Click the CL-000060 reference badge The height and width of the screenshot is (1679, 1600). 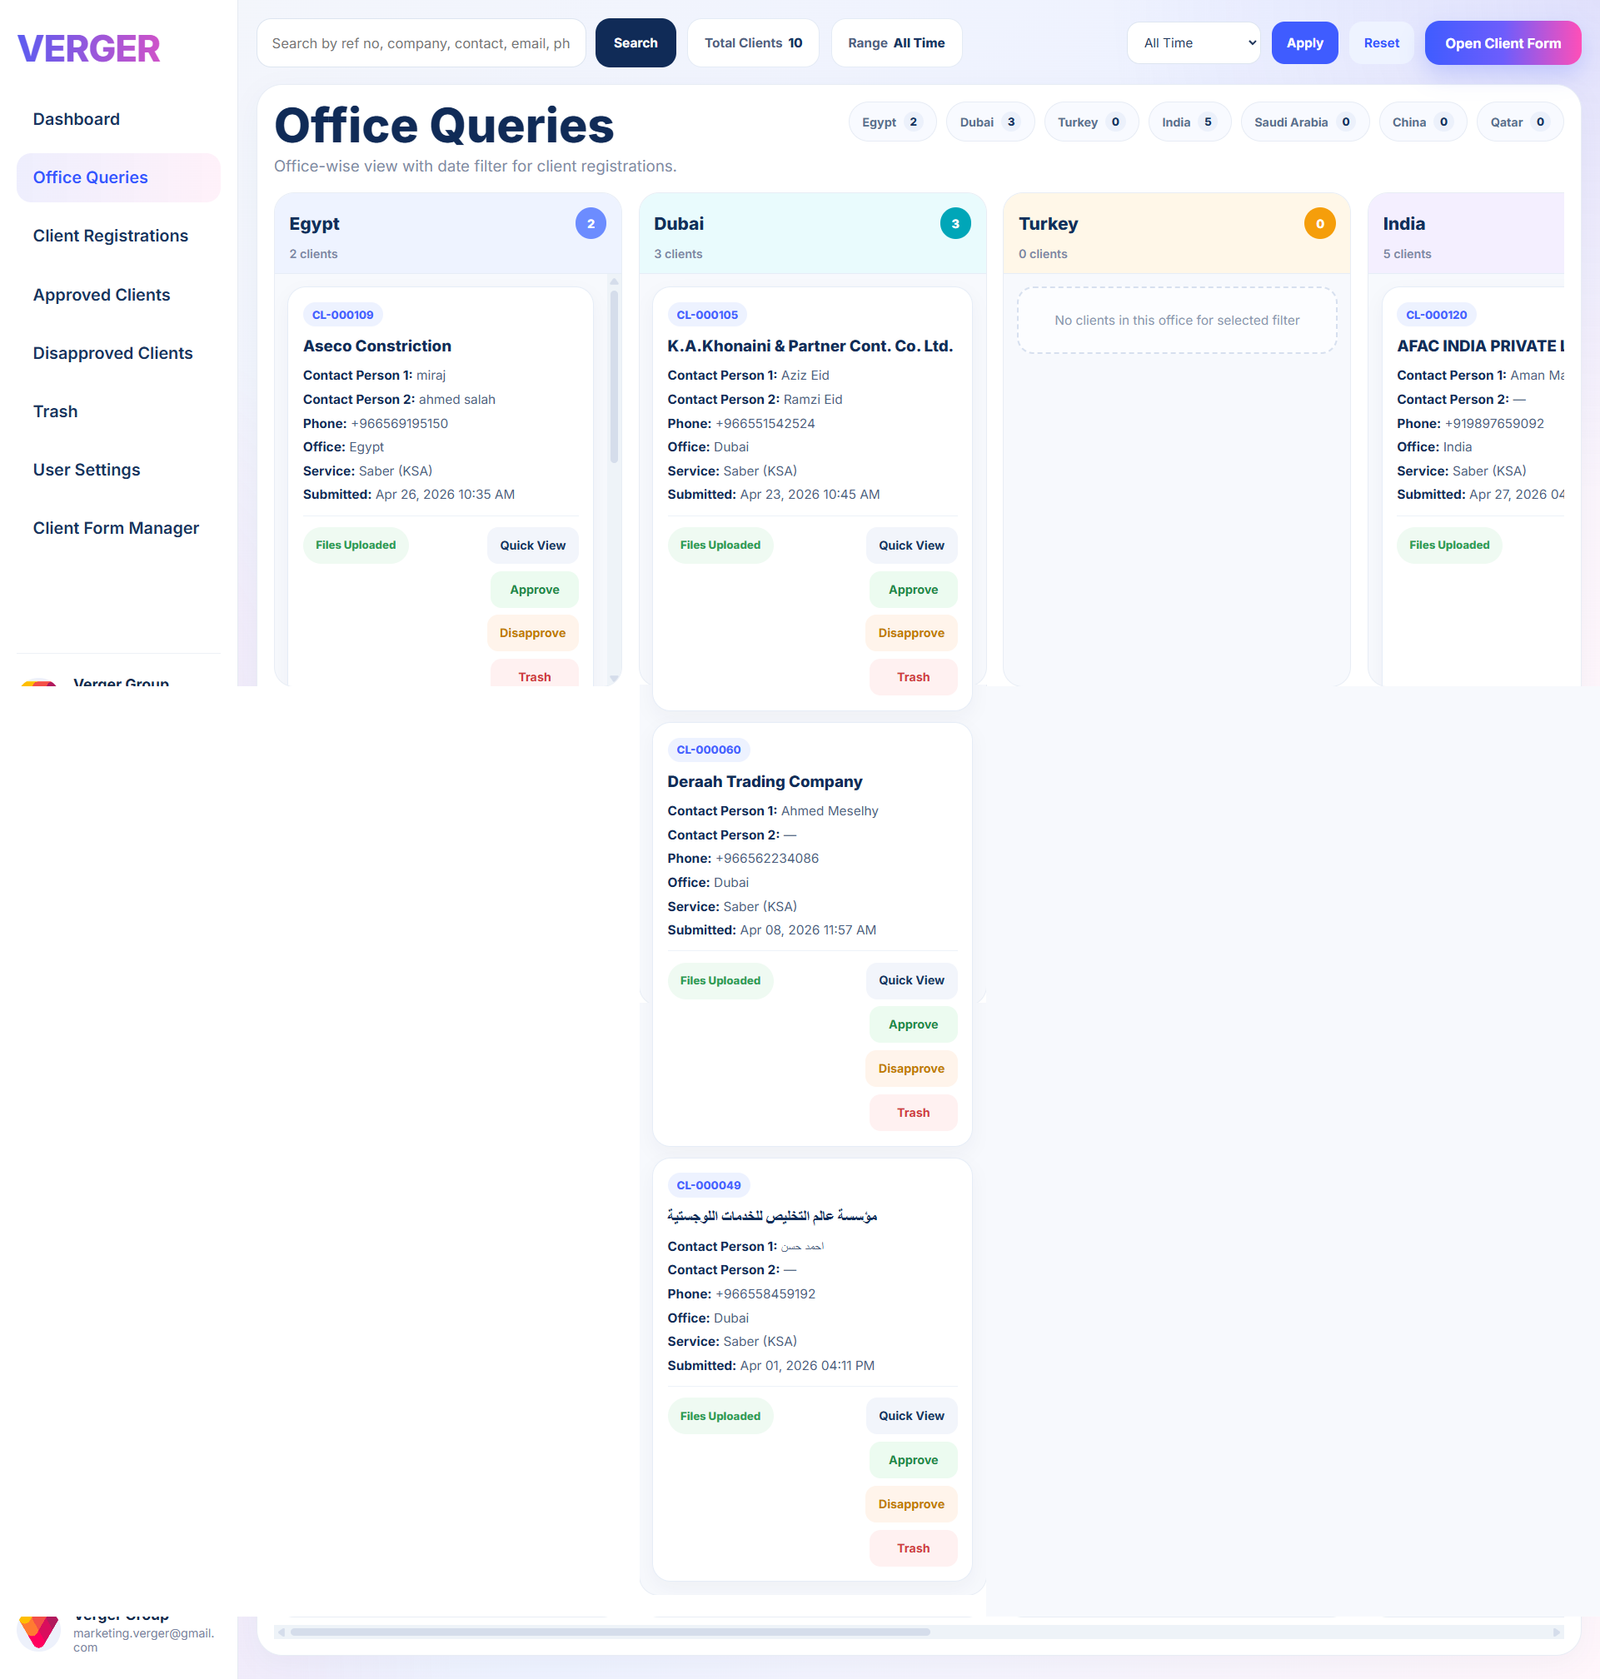click(709, 750)
